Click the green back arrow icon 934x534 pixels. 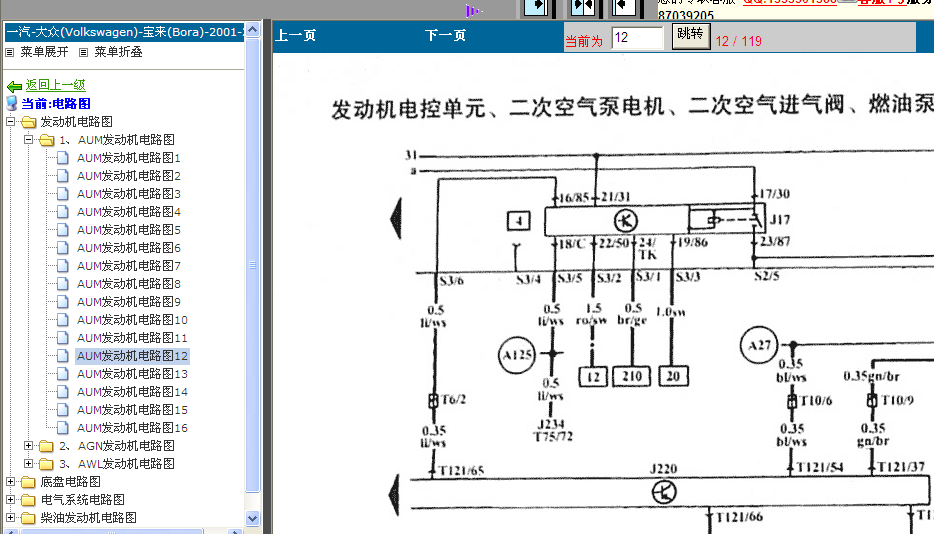[x=14, y=86]
